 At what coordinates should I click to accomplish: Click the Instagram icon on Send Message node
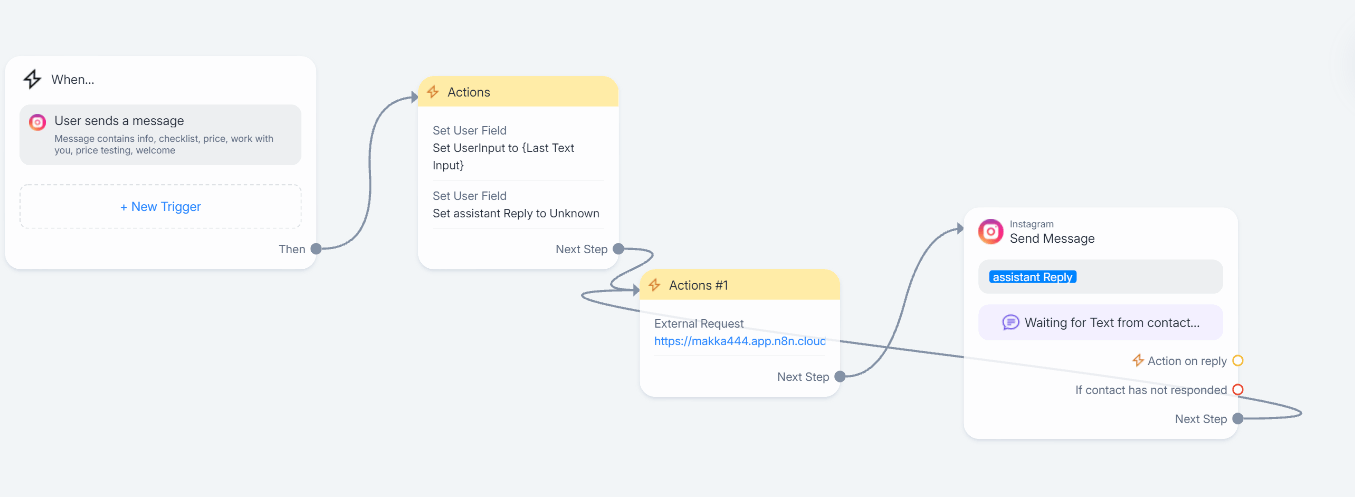[x=990, y=231]
